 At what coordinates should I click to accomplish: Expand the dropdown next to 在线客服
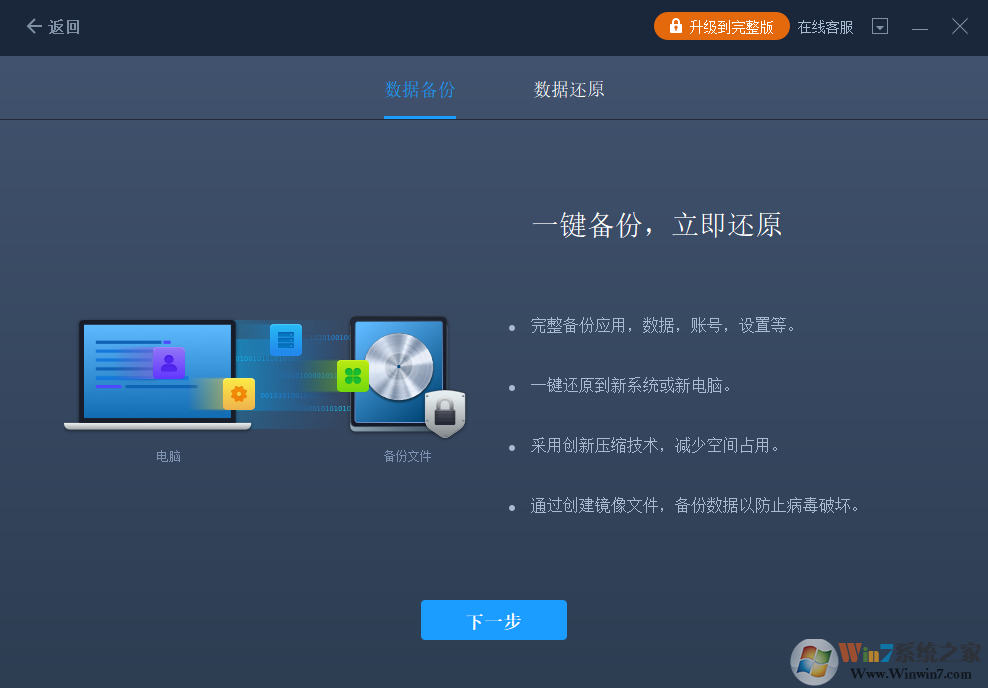879,26
